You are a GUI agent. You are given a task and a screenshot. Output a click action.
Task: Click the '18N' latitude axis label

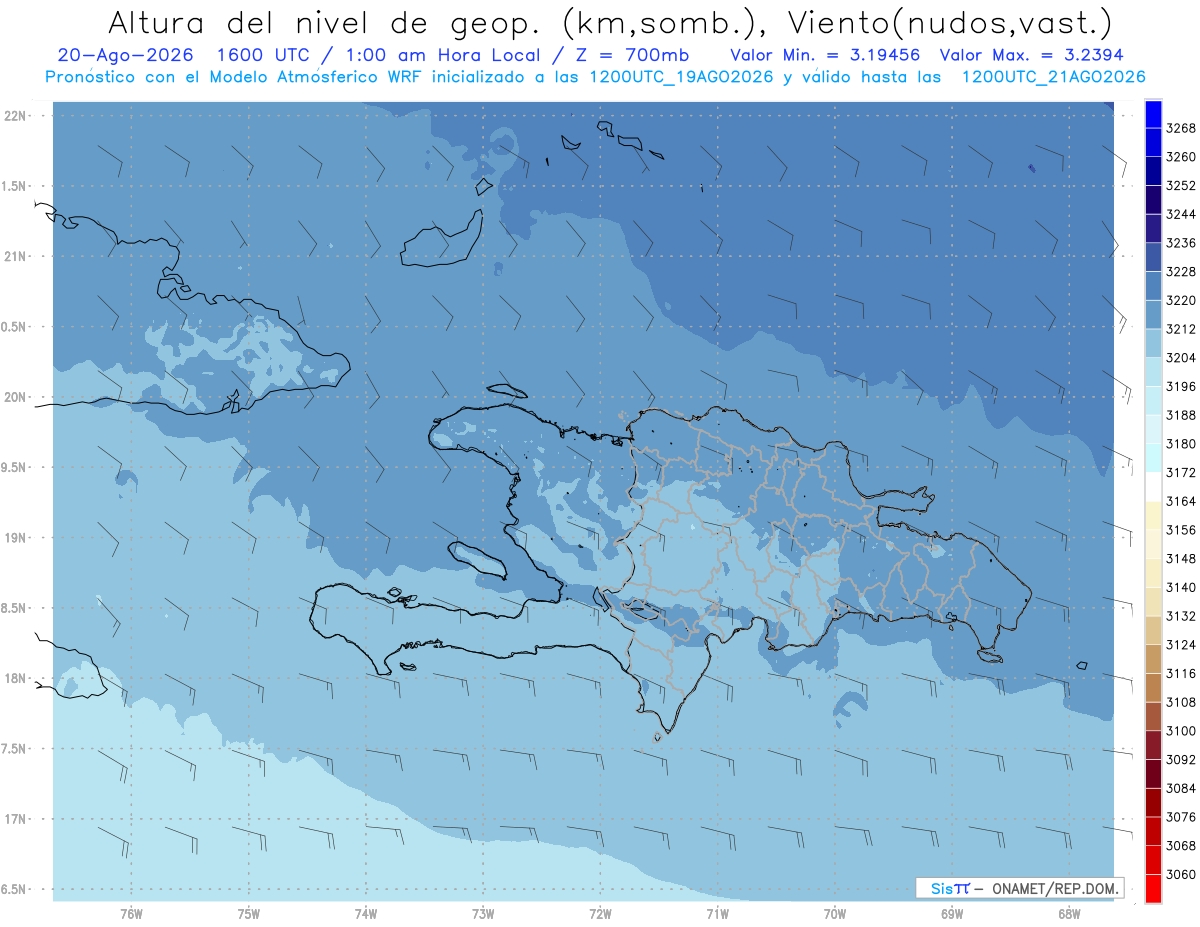point(15,678)
